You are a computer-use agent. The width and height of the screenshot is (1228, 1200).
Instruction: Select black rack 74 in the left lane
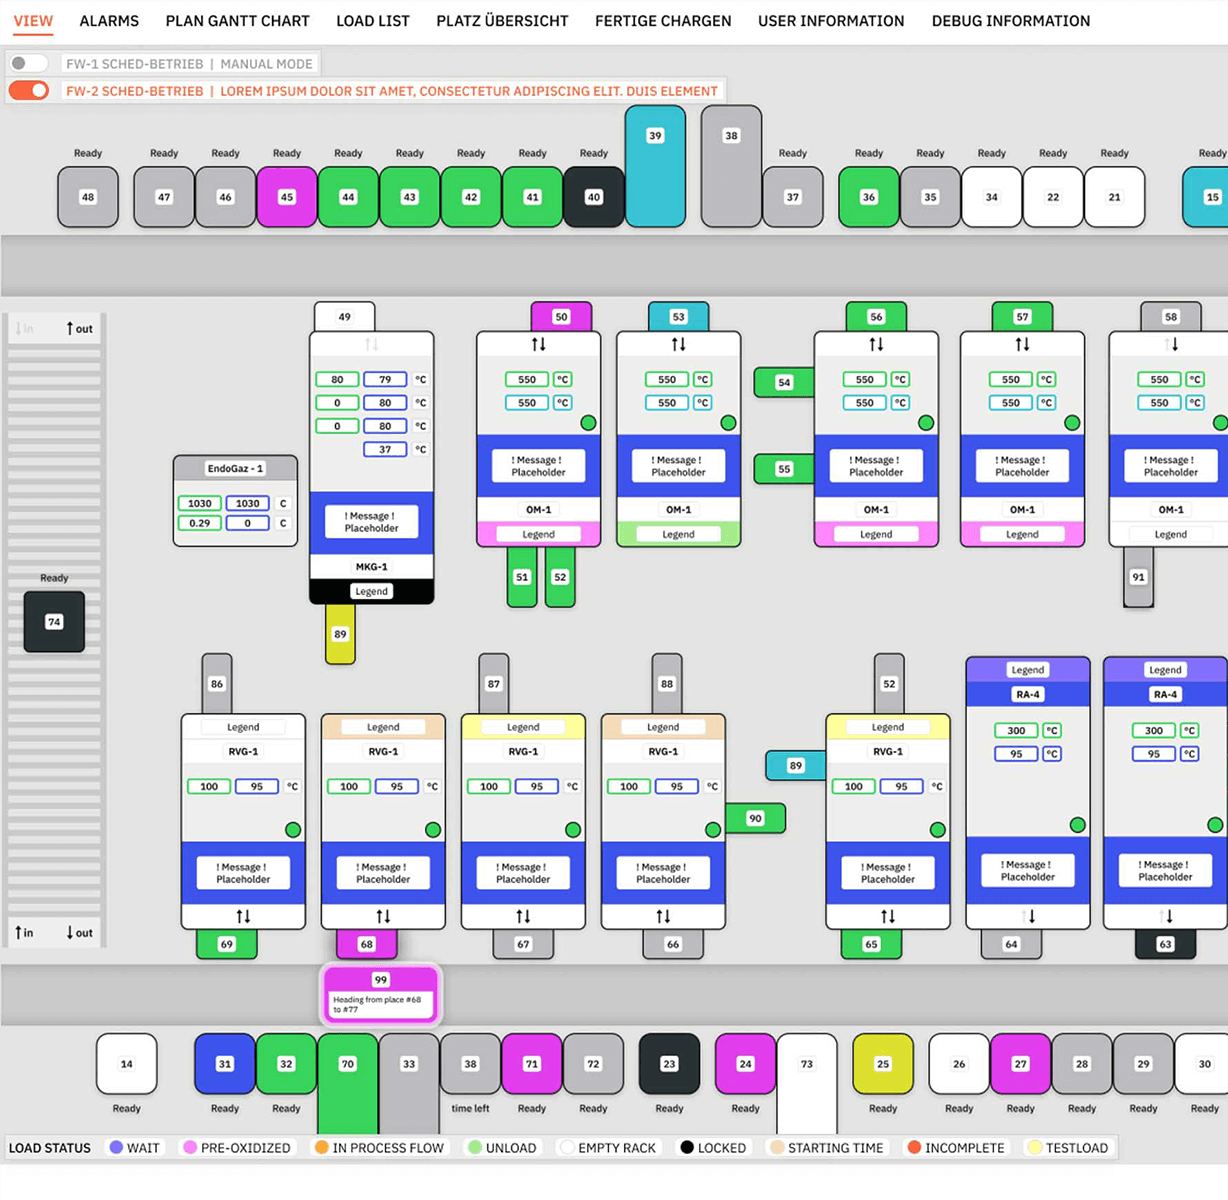(54, 622)
